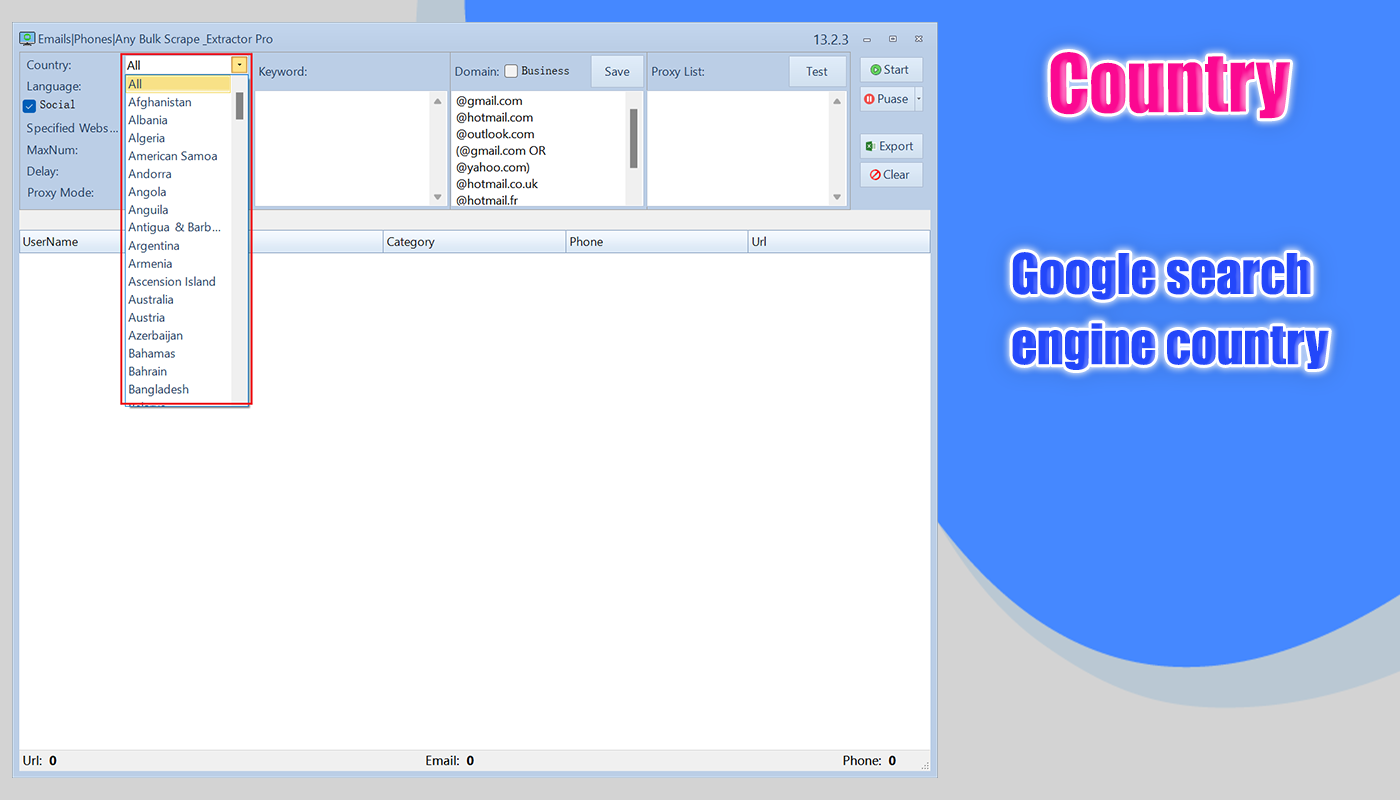Open the arrow menu beside the Puase button
The height and width of the screenshot is (800, 1400).
pos(919,99)
